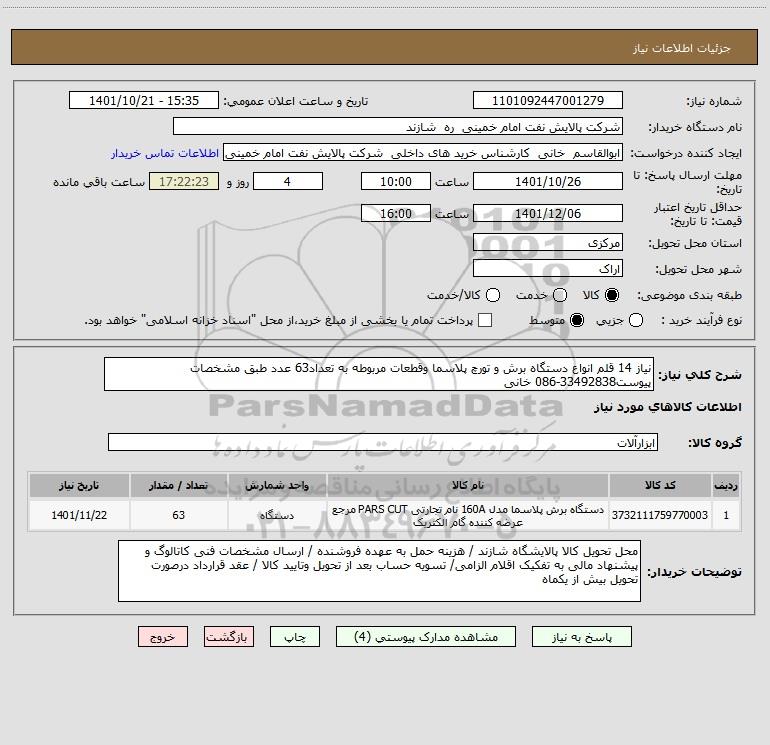Click the remaining time field 17:22:23
Viewport: 770px width, 745px height.
pos(184,181)
